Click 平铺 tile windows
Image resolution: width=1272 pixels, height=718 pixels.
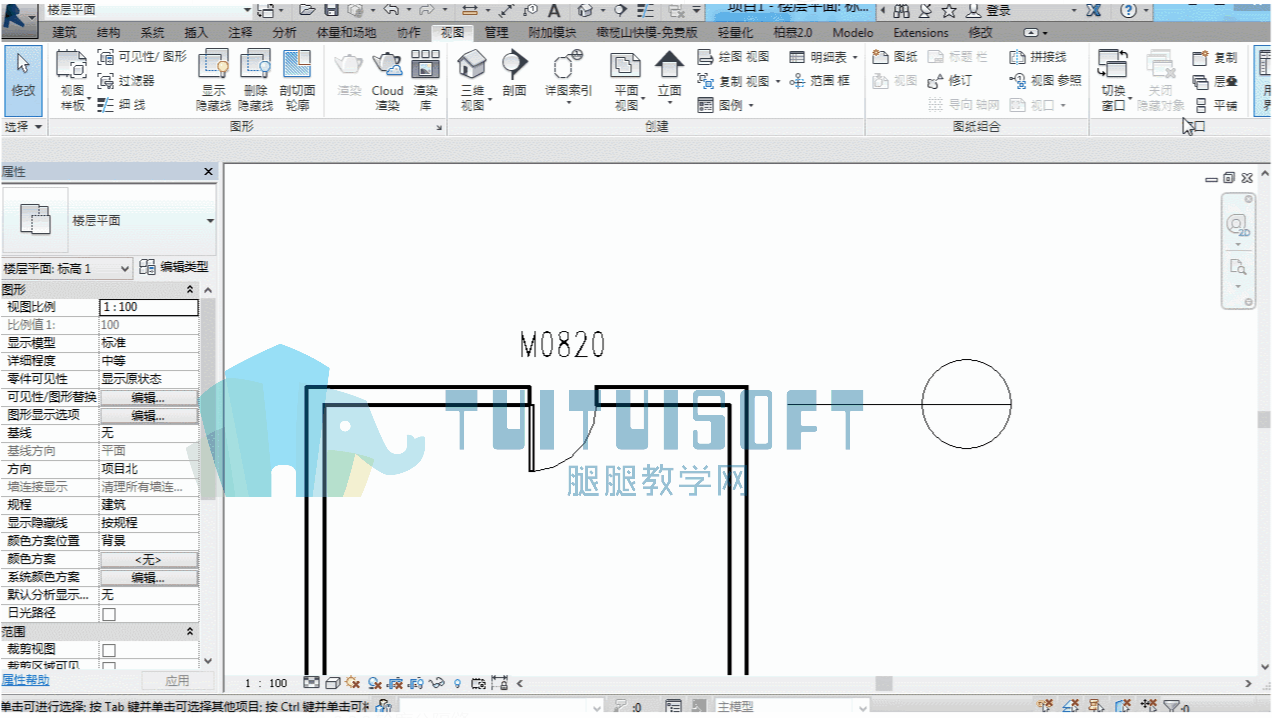point(1216,105)
